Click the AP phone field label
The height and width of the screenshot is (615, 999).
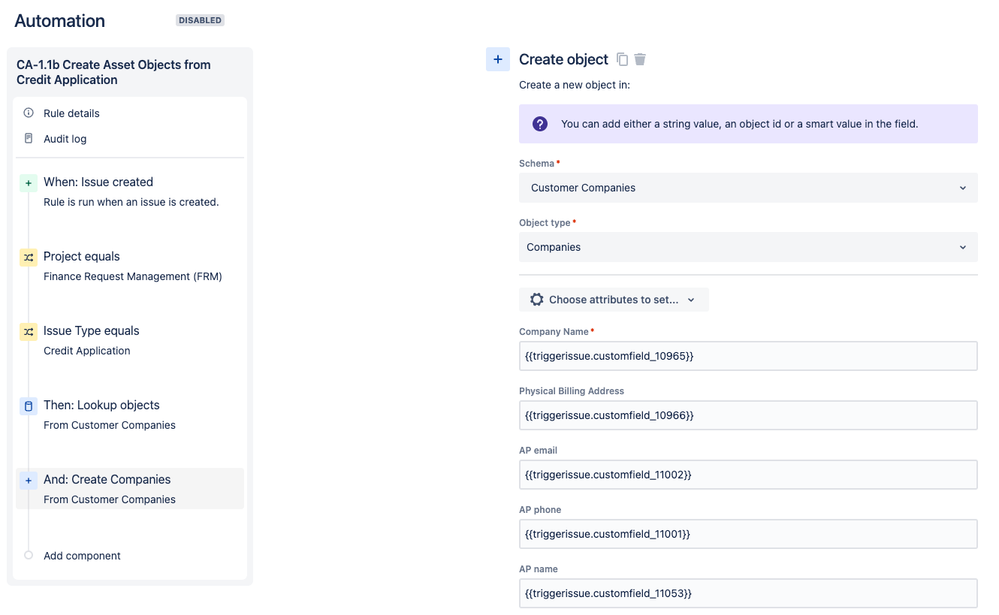click(x=540, y=509)
